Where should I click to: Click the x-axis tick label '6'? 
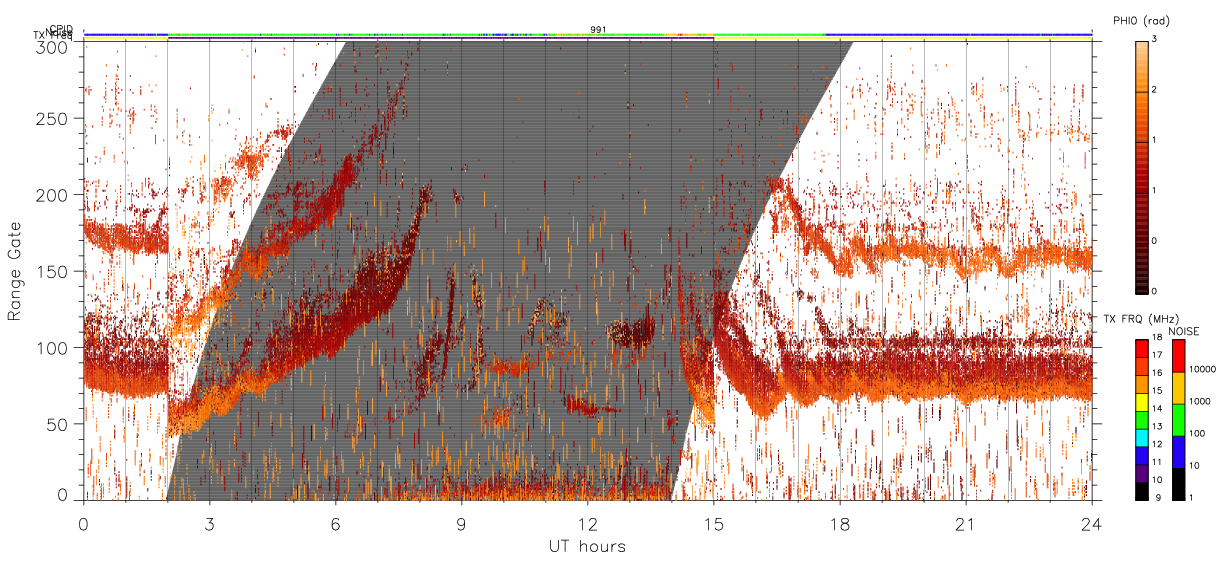(x=336, y=523)
